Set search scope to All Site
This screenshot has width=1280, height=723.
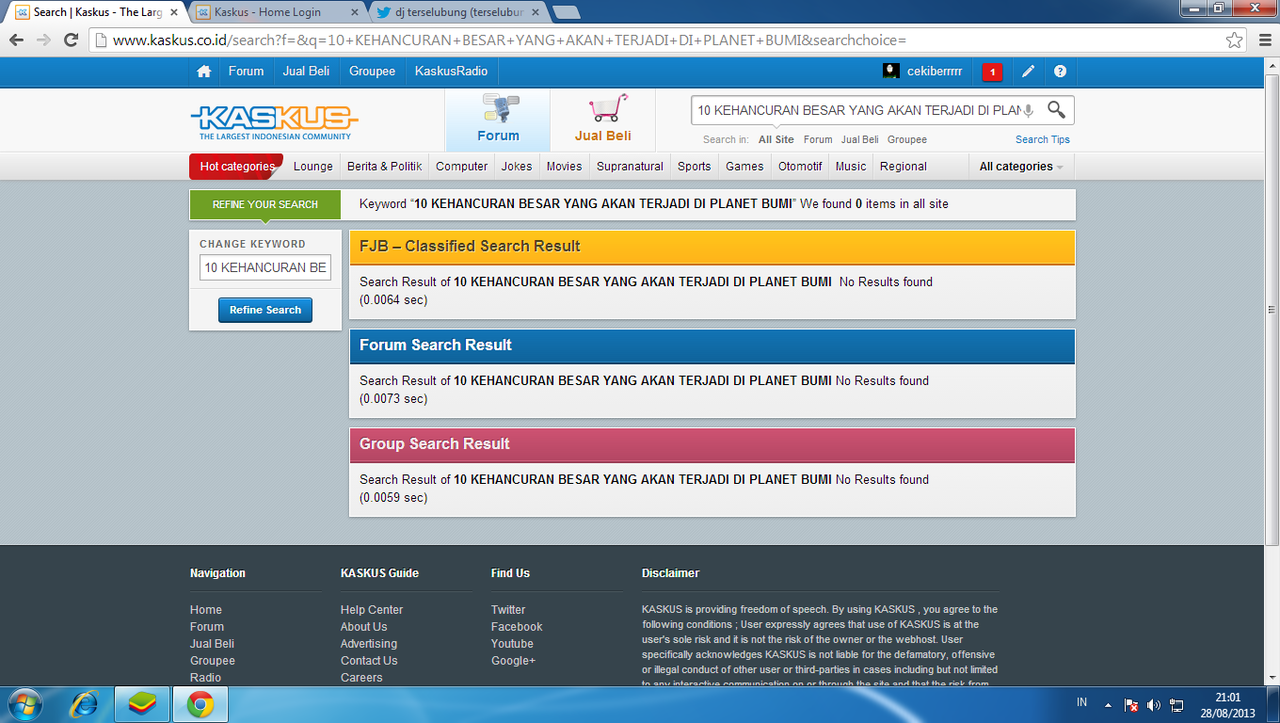(x=776, y=140)
